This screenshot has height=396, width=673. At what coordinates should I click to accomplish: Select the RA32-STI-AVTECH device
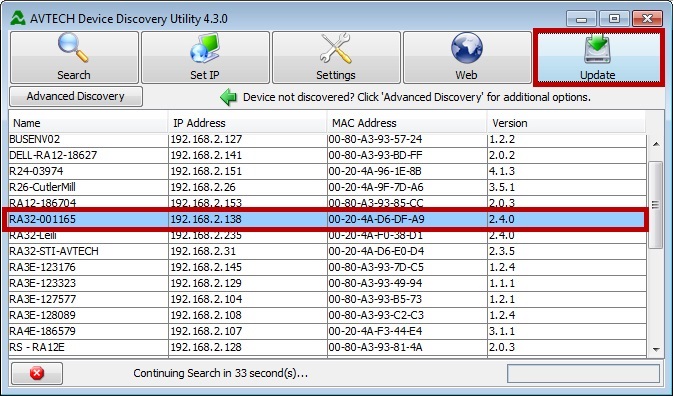[x=327, y=251]
